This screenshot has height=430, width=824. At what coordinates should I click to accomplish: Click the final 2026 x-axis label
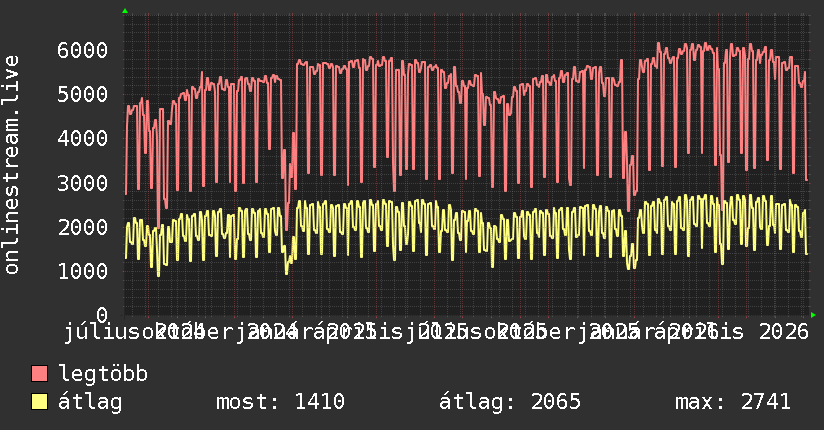[x=784, y=332]
